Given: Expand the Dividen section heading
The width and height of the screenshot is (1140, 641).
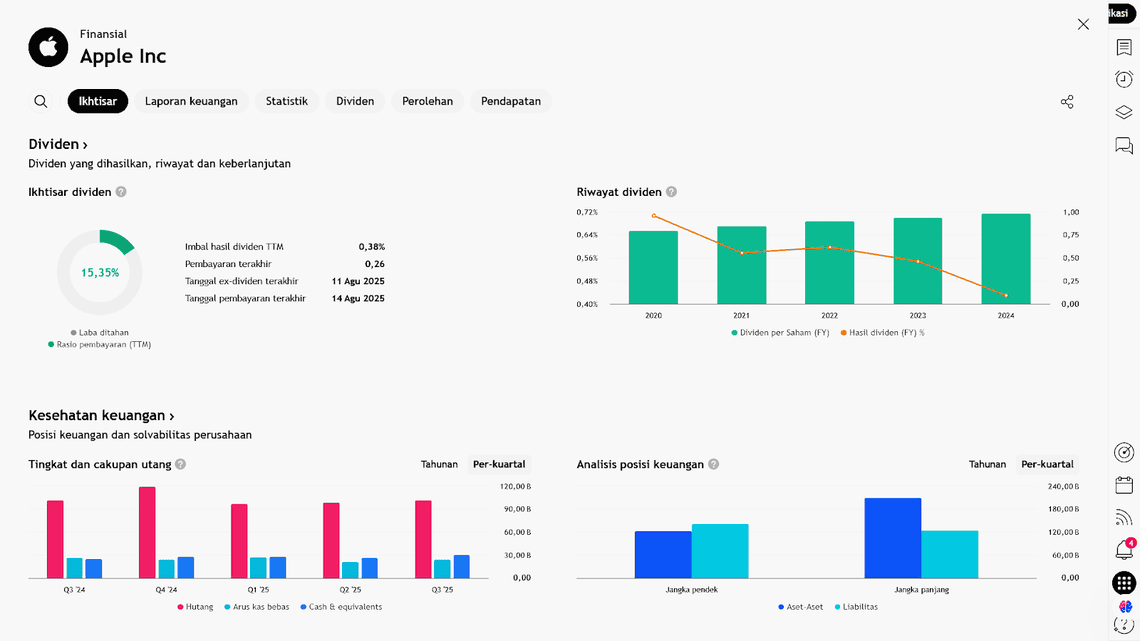Looking at the screenshot, I should coord(58,145).
